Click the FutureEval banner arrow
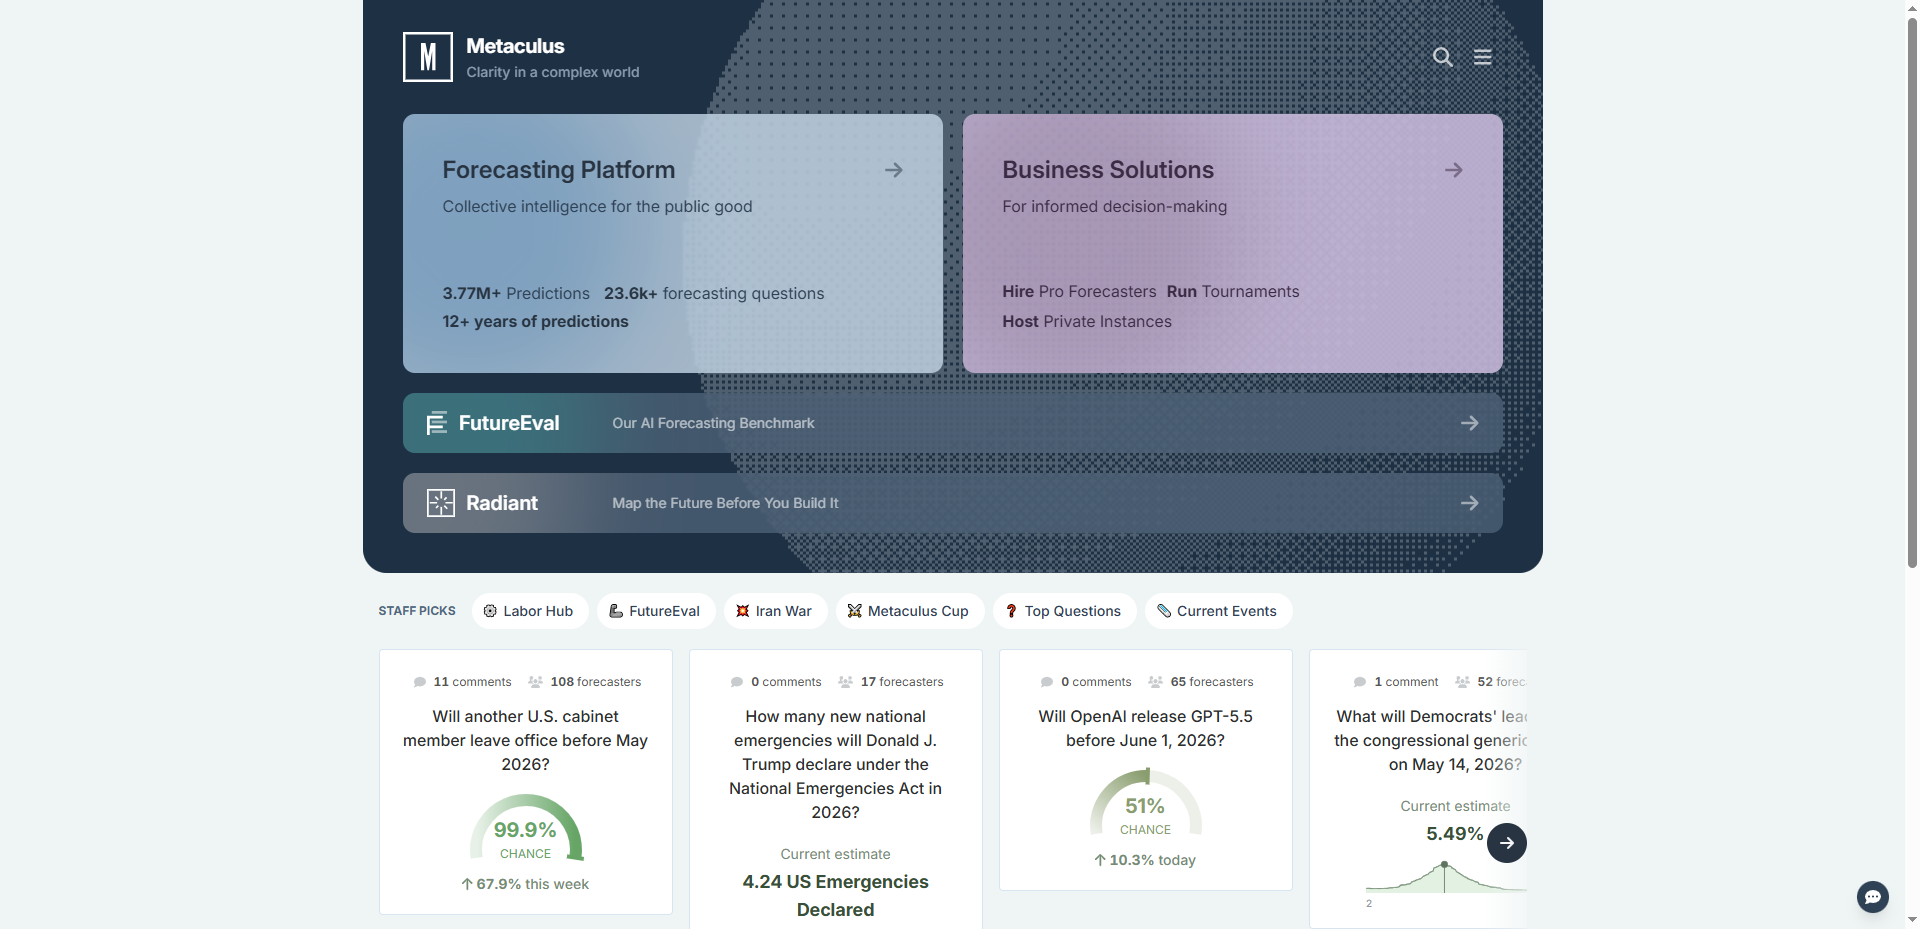 1469,423
